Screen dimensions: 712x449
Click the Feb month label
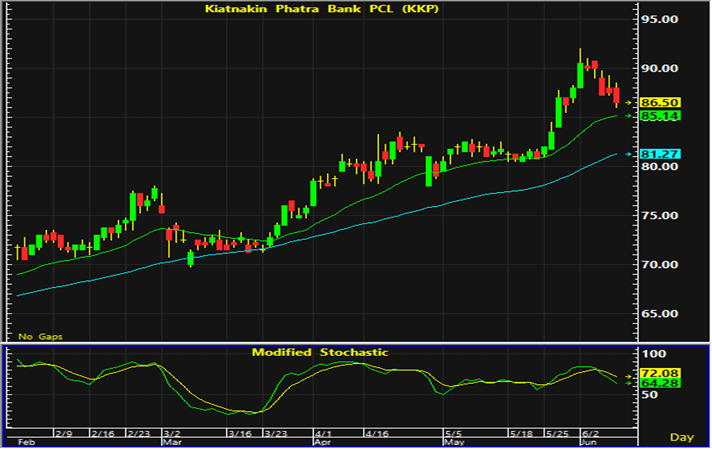(x=26, y=442)
